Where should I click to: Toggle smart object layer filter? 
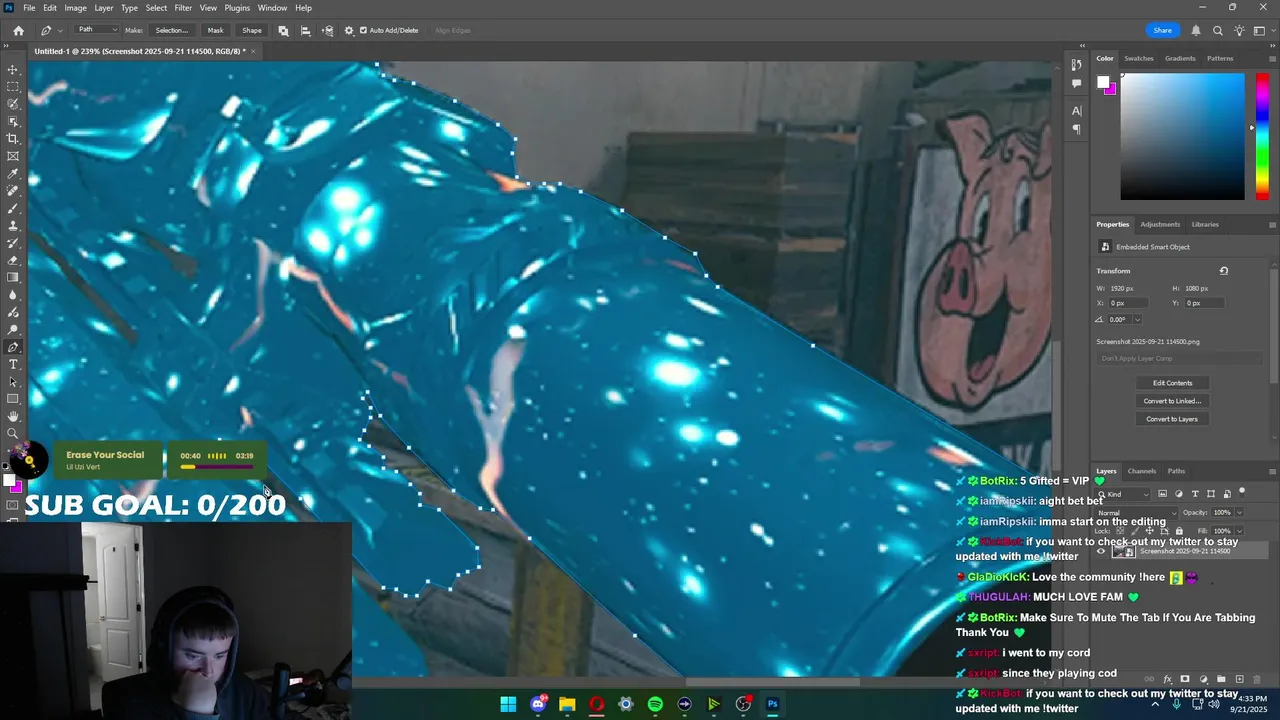(x=1227, y=494)
